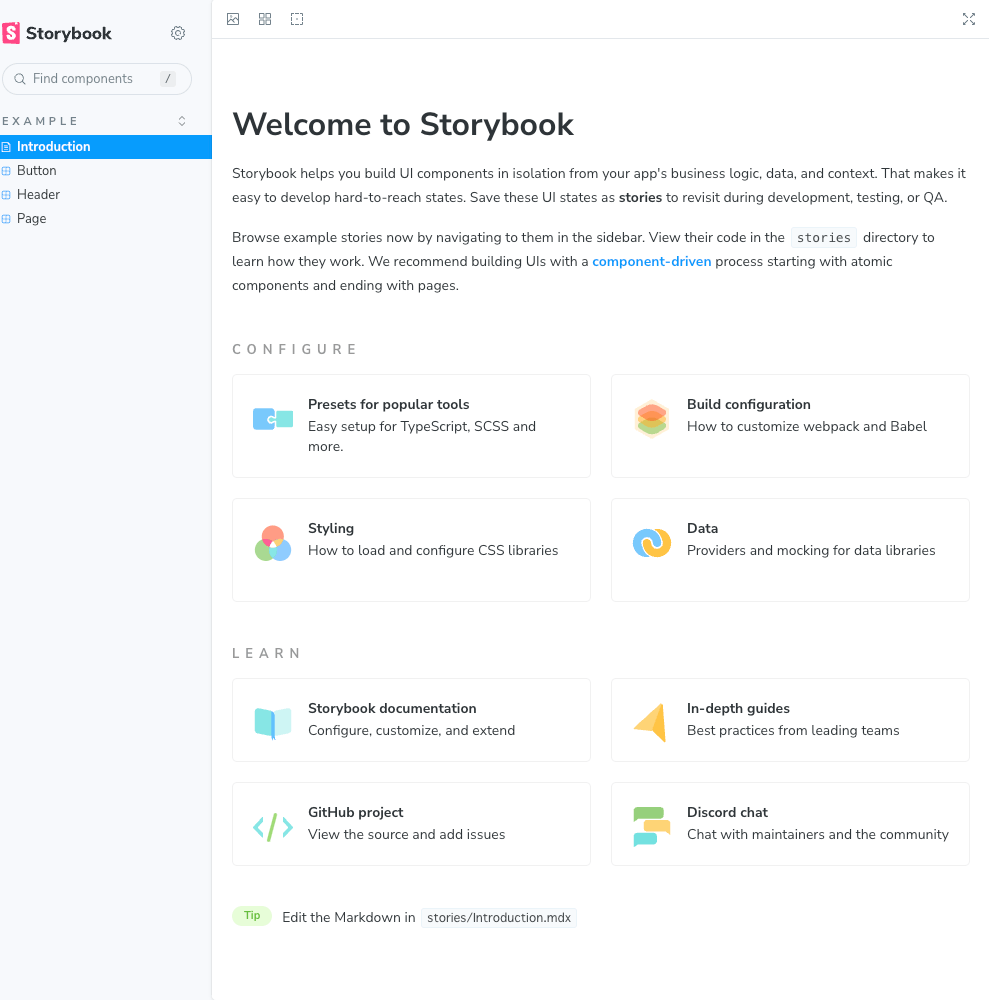
Task: Click the GitHub code brackets icon
Action: (273, 827)
